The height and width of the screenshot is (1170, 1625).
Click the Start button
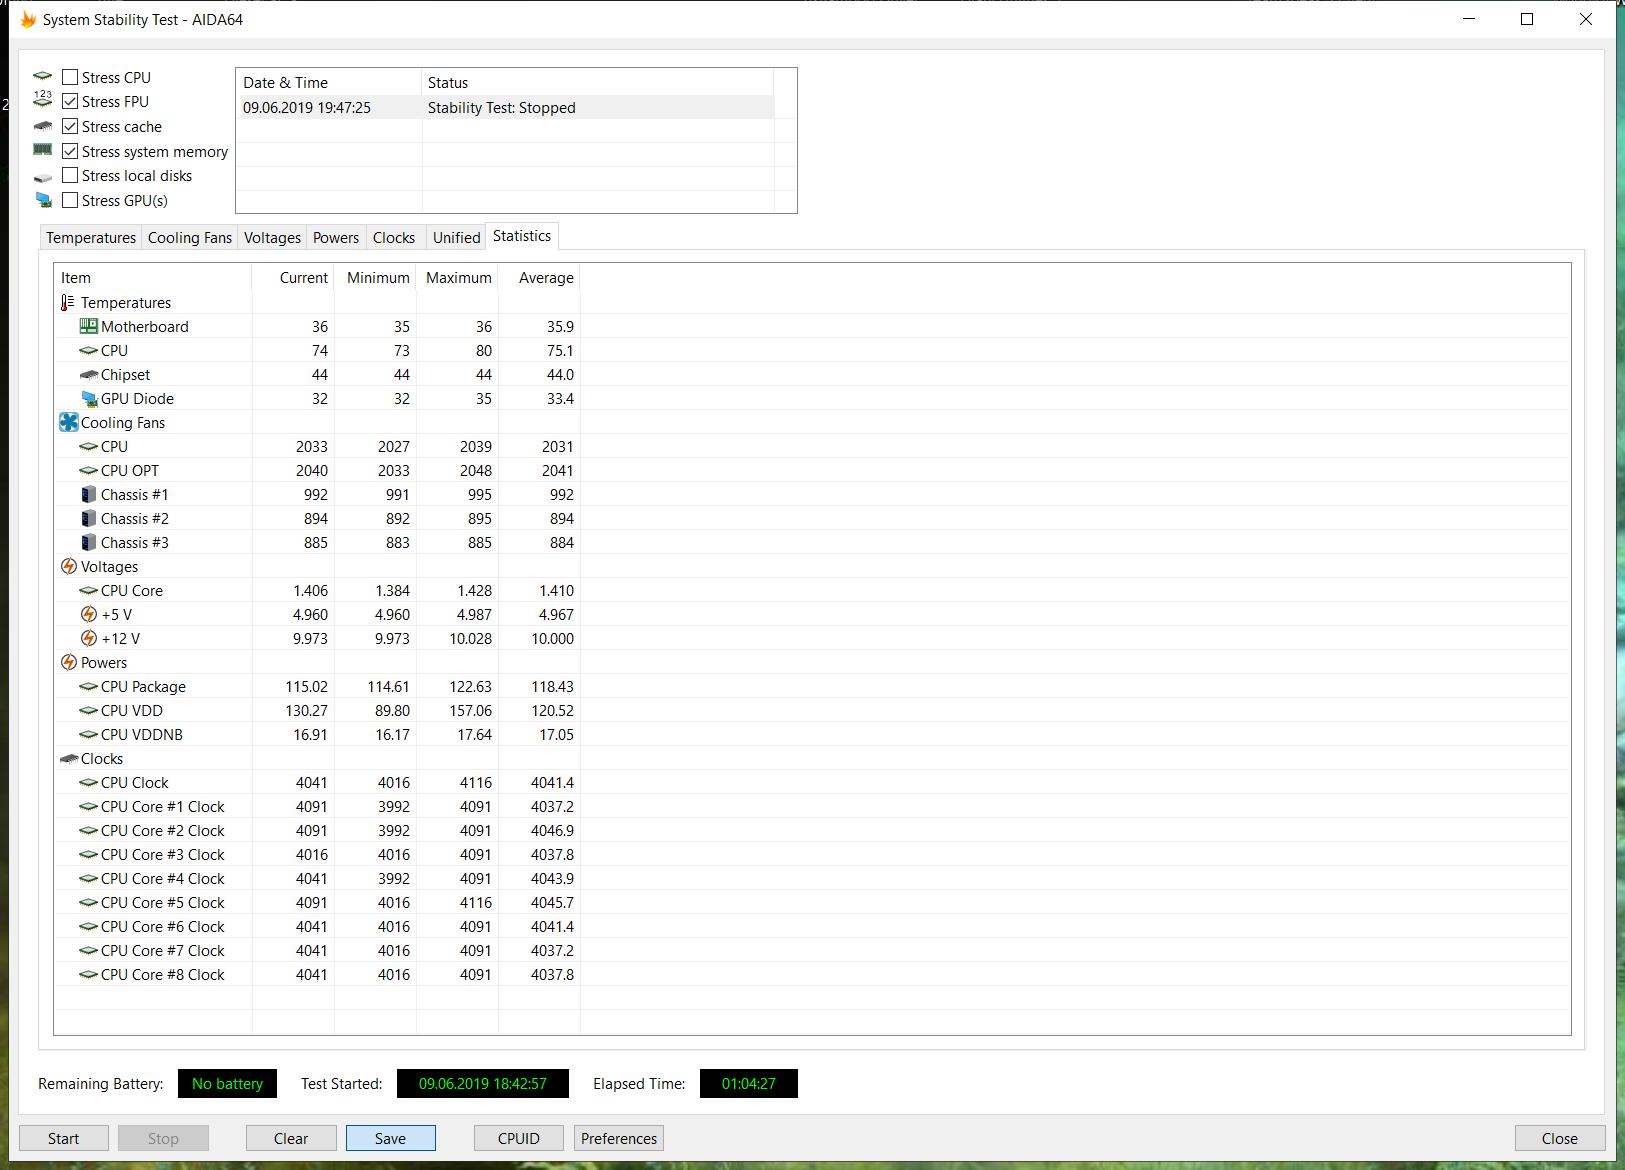tap(63, 1138)
